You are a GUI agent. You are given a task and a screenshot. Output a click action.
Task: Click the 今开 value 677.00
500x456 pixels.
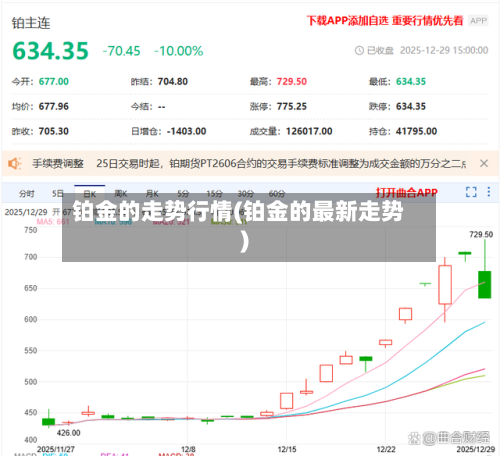pos(54,81)
